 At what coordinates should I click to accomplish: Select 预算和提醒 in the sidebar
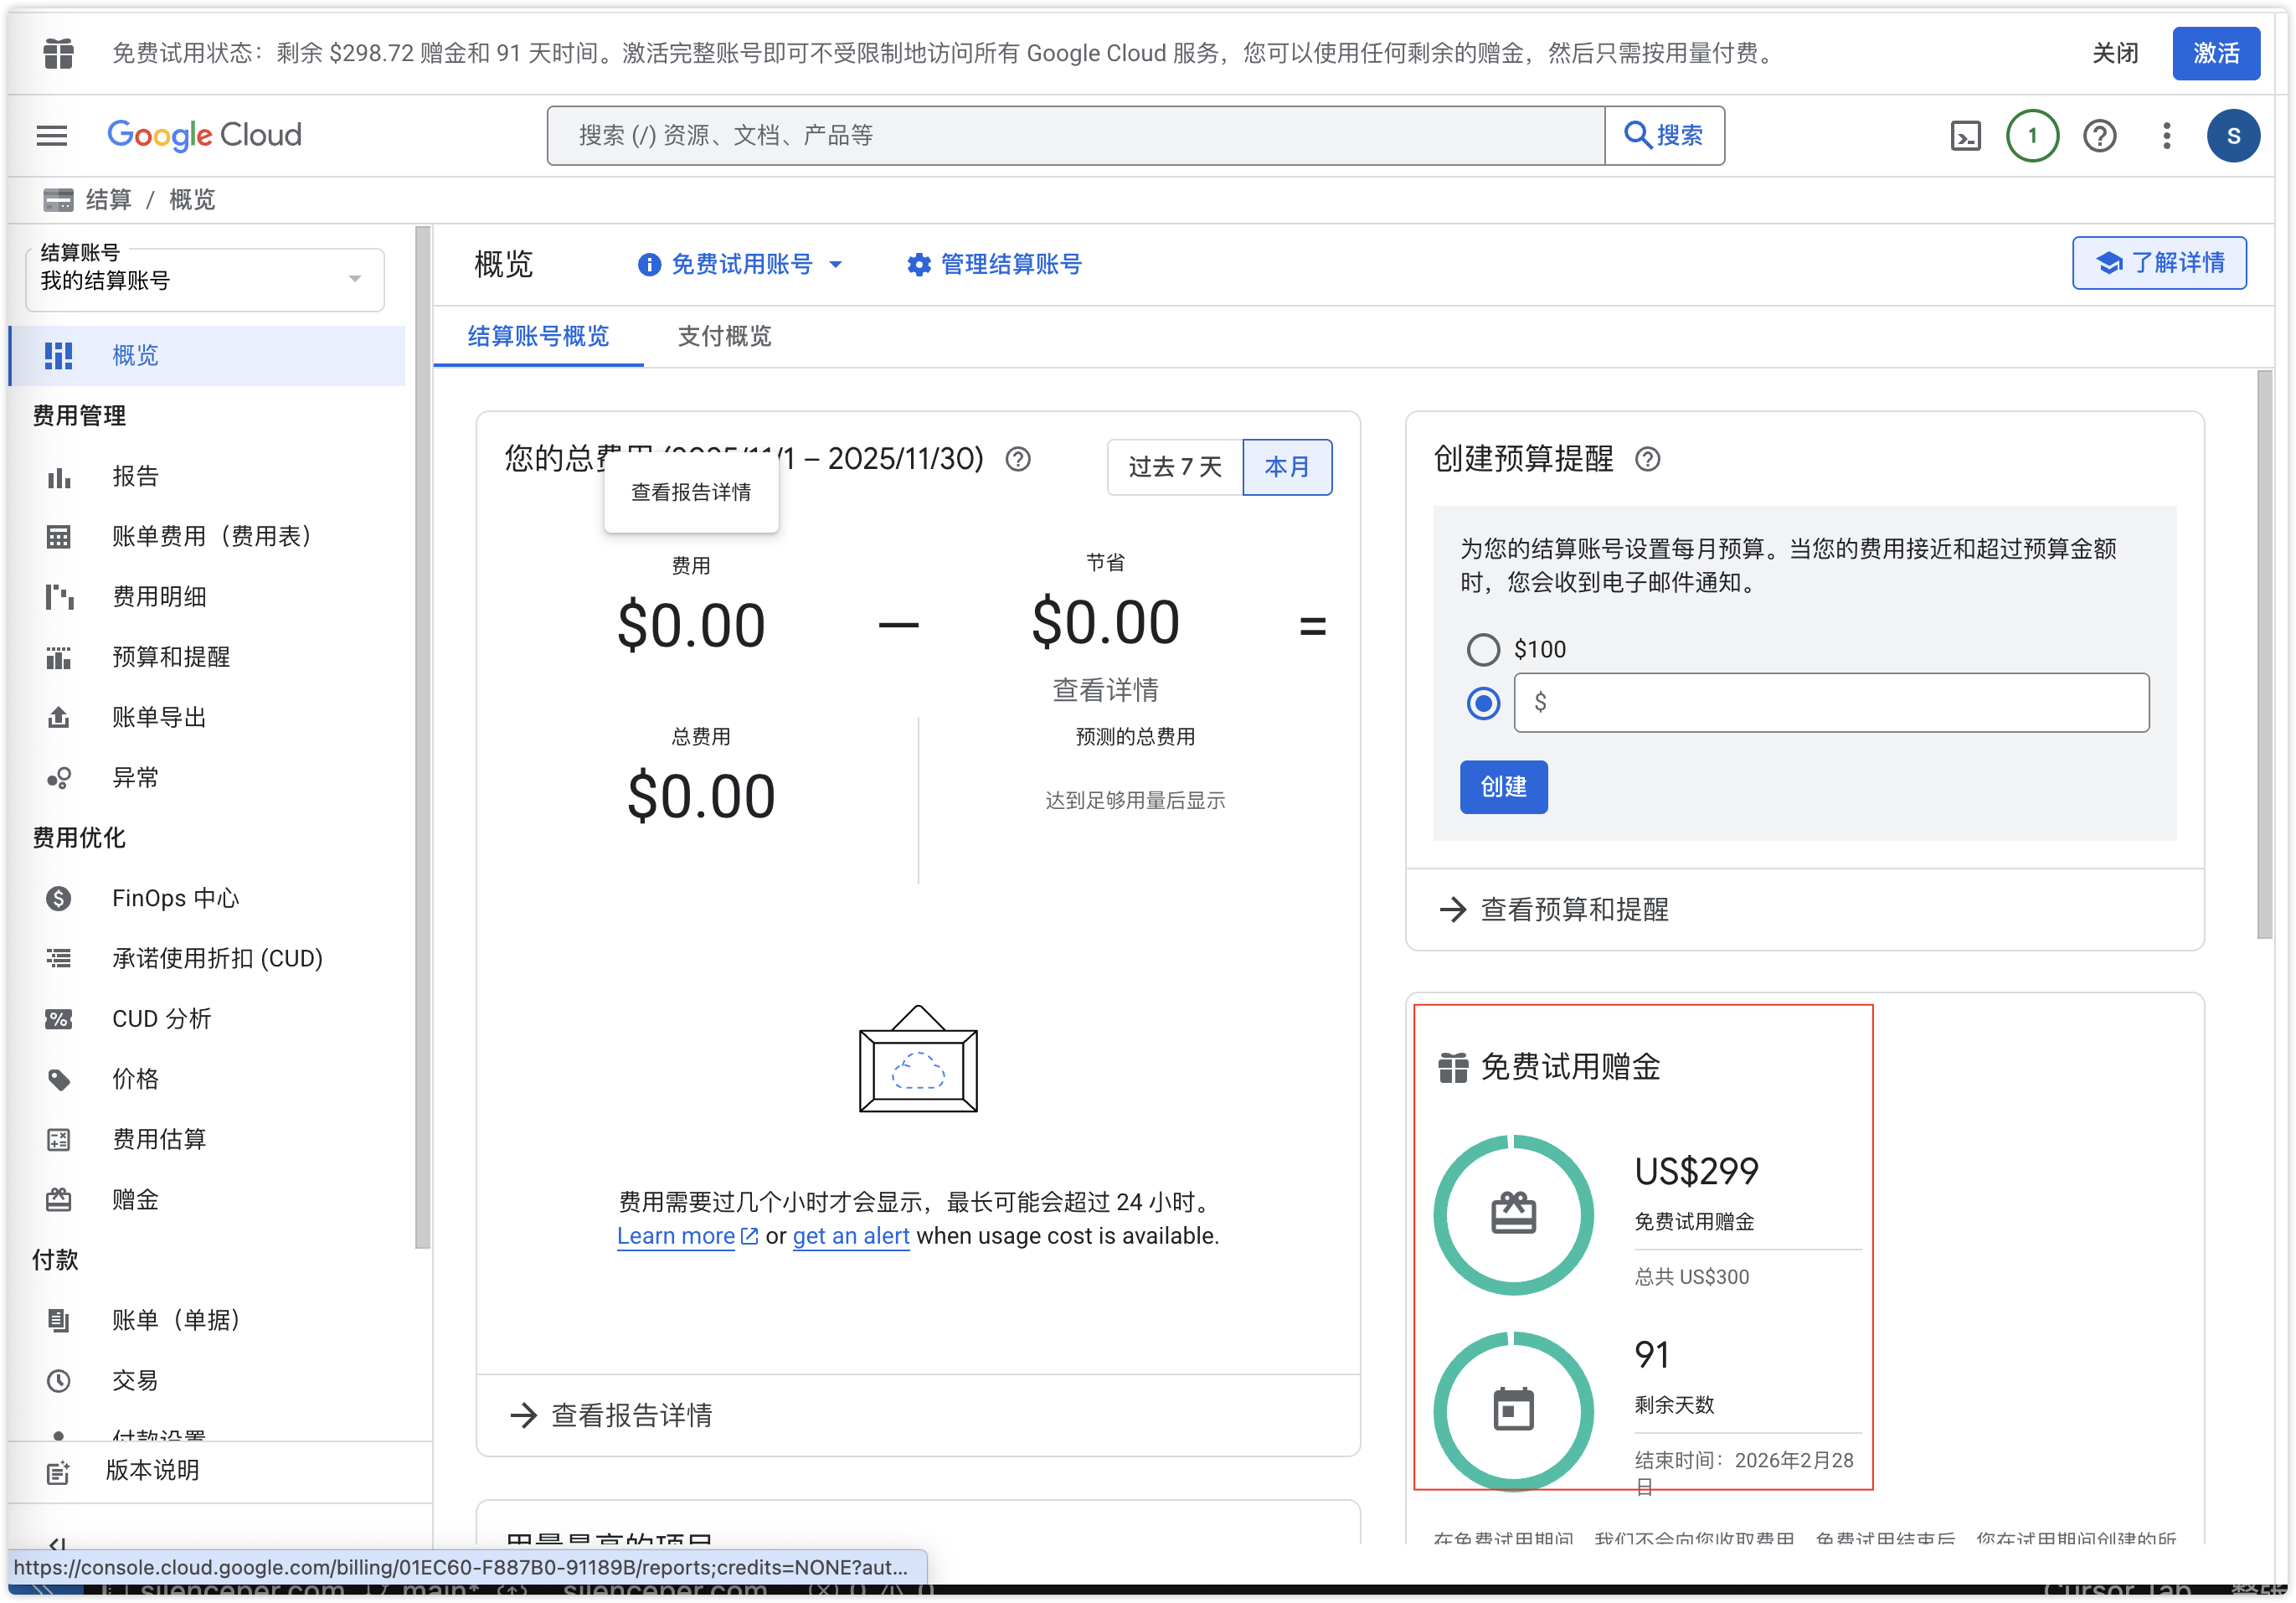click(x=170, y=657)
